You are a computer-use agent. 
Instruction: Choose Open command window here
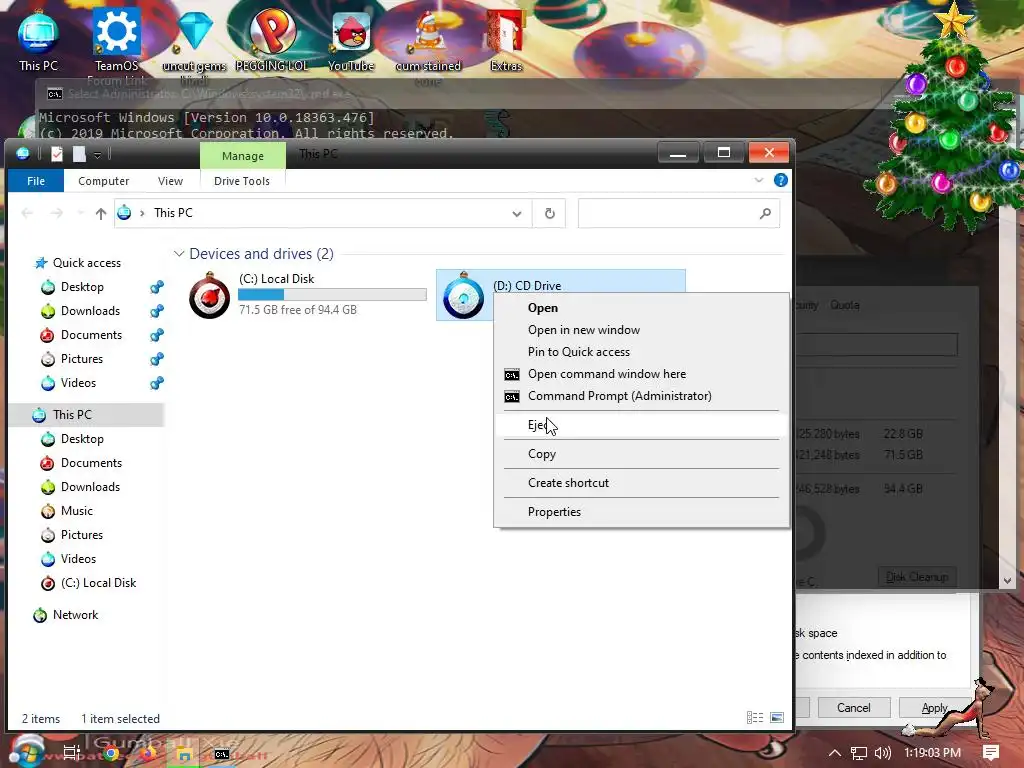coord(641,374)
